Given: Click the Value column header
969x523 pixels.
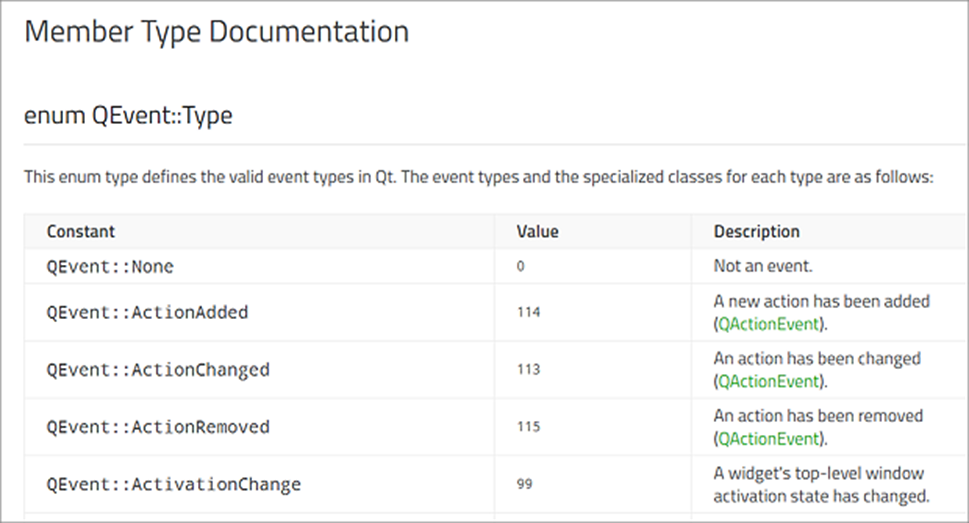Looking at the screenshot, I should click(x=537, y=231).
